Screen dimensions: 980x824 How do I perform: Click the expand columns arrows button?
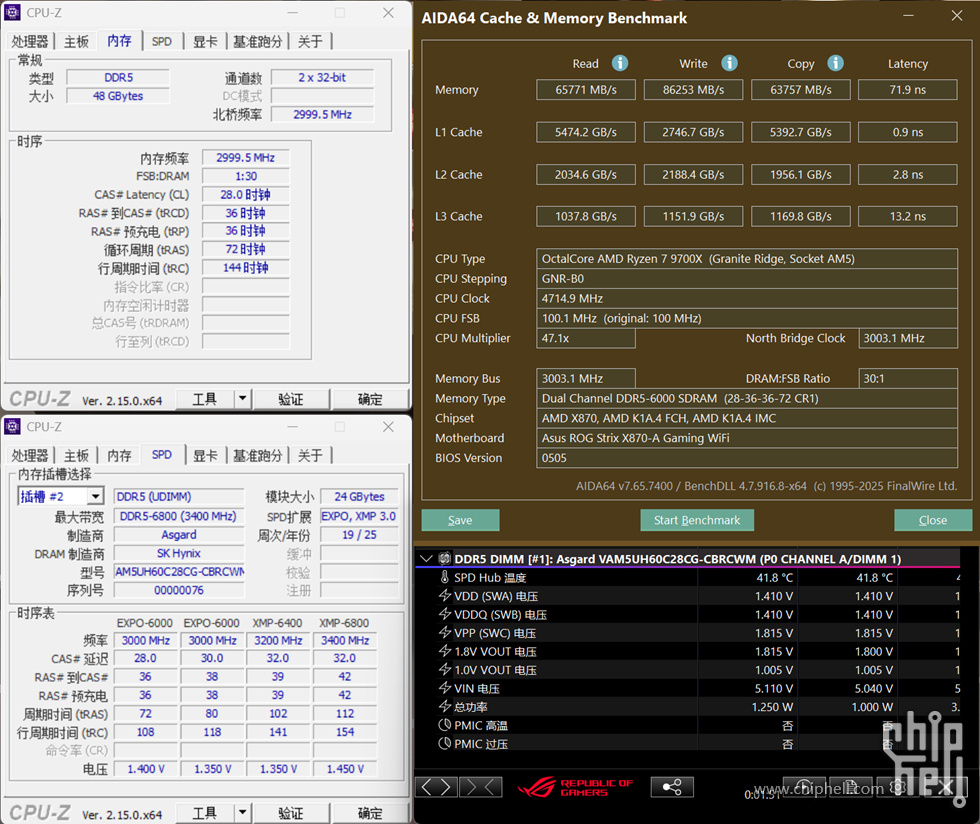click(x=436, y=786)
